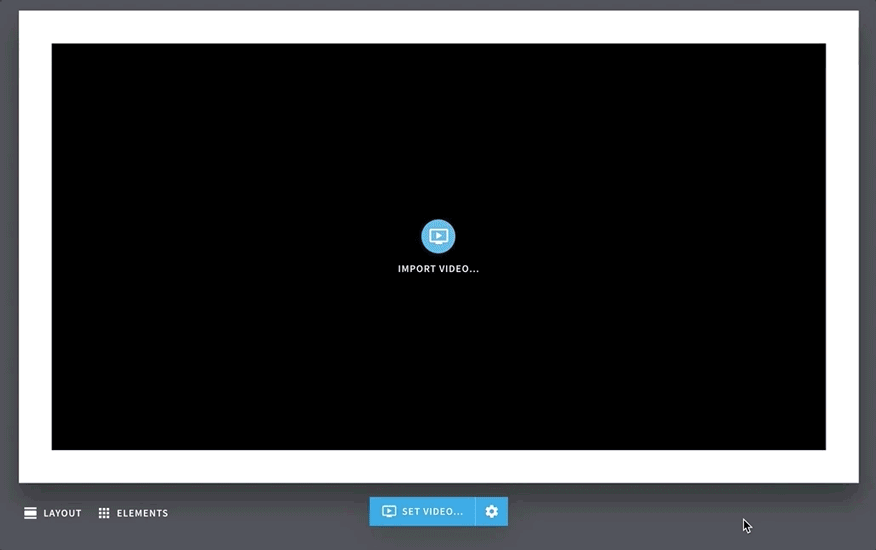Image resolution: width=876 pixels, height=550 pixels.
Task: Click the Elements grid icon
Action: click(104, 513)
